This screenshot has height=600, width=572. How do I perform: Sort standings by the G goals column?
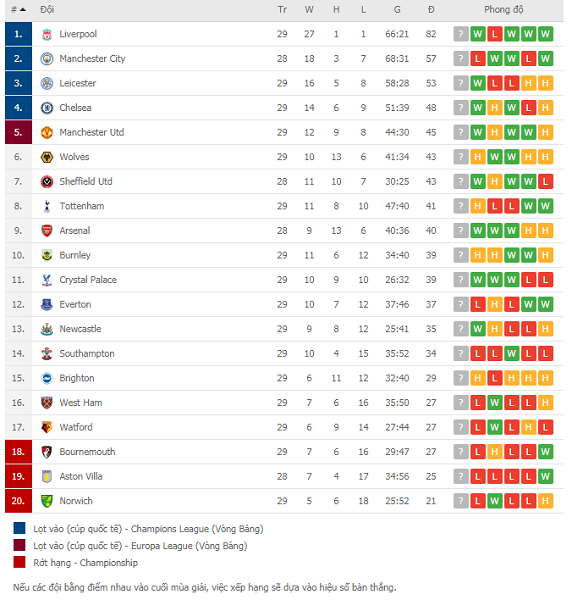(397, 10)
